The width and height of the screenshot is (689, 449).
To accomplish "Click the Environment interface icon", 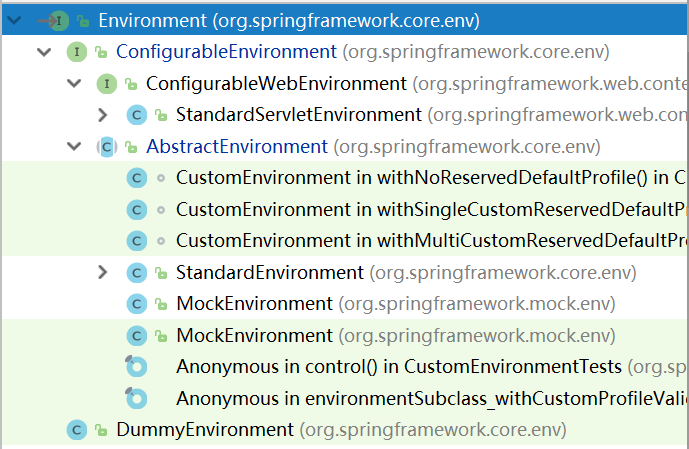I will pos(58,21).
